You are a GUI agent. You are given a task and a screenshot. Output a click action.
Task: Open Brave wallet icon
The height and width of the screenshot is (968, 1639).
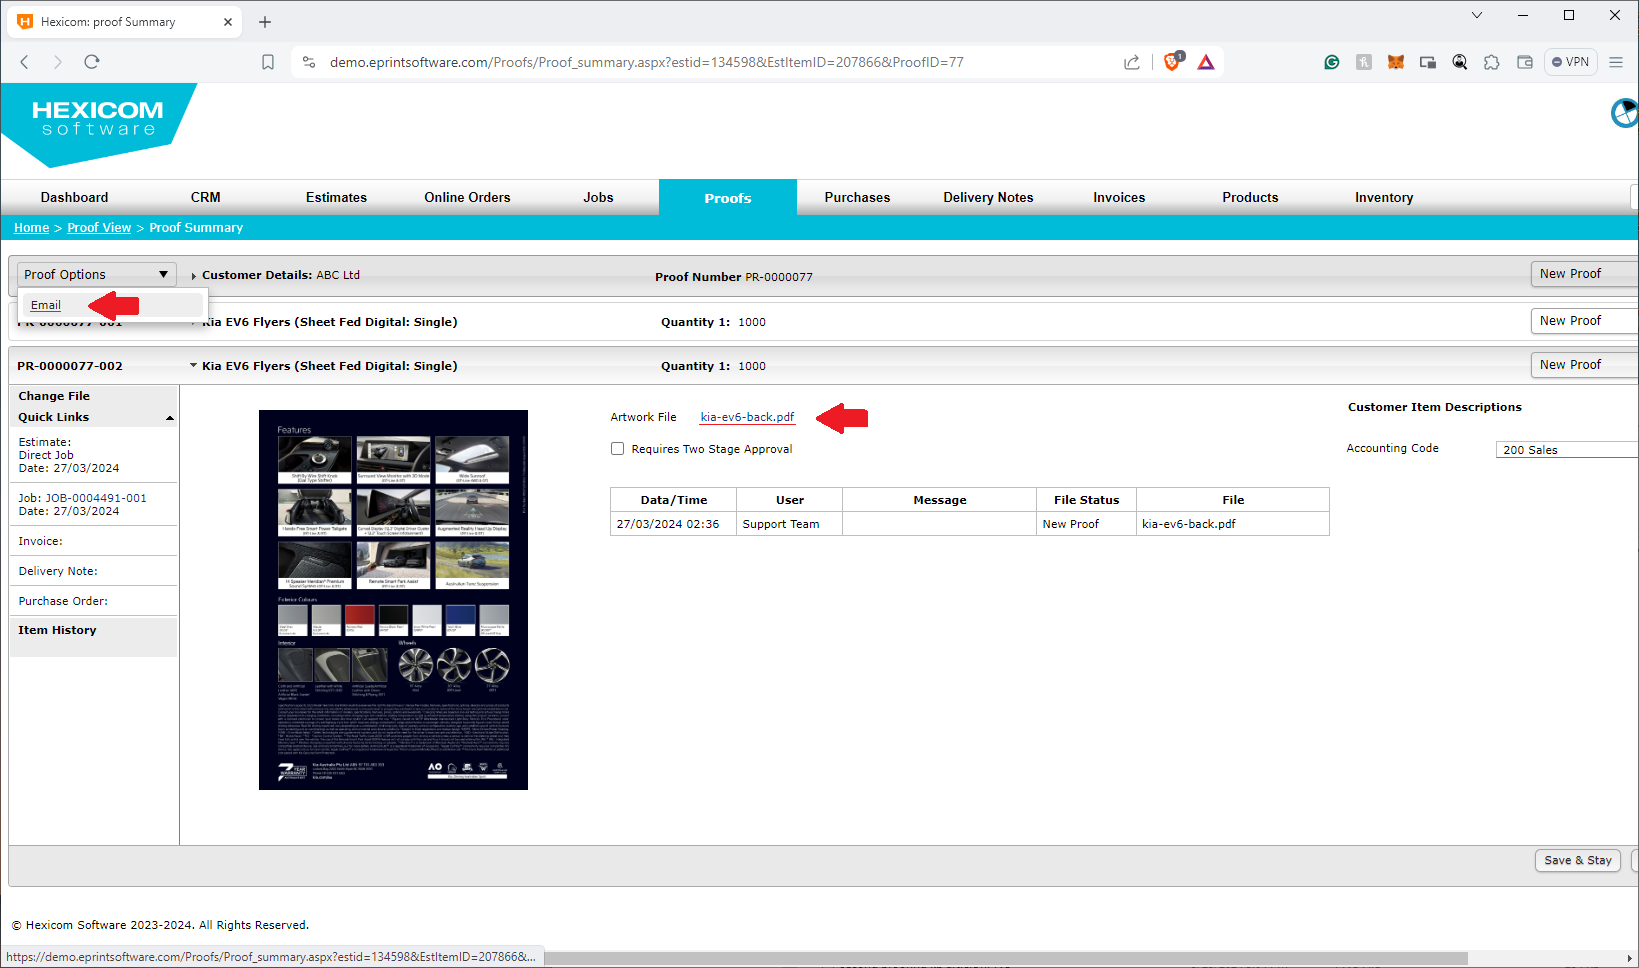(1525, 62)
